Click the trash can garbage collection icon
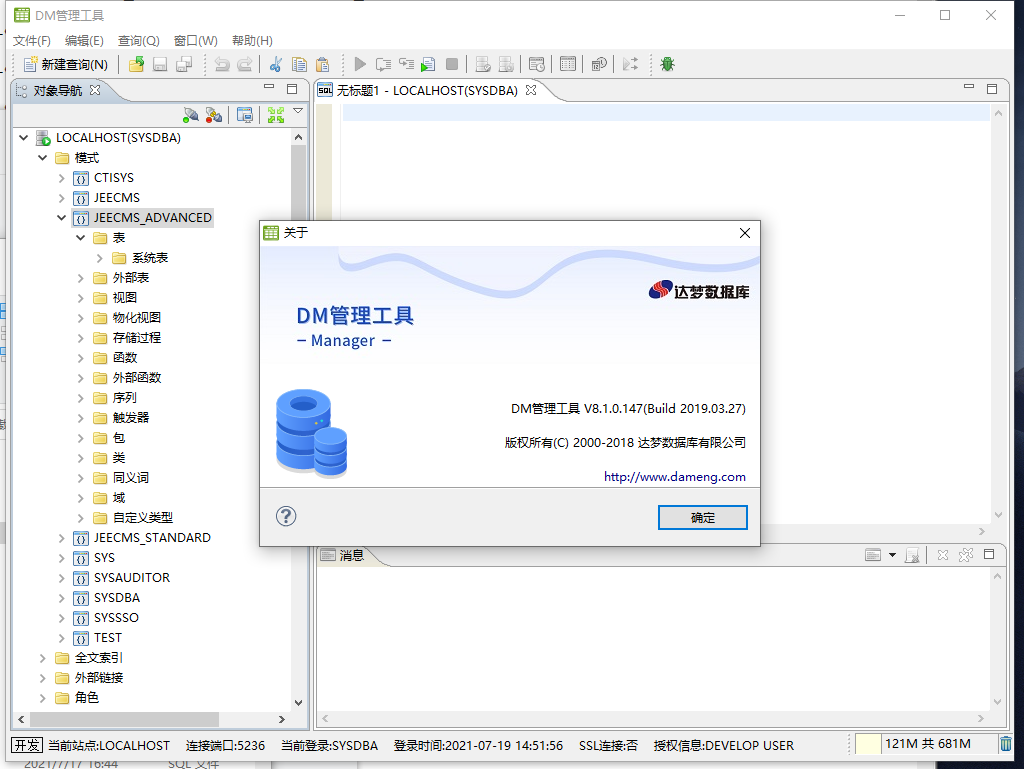 [x=1006, y=744]
